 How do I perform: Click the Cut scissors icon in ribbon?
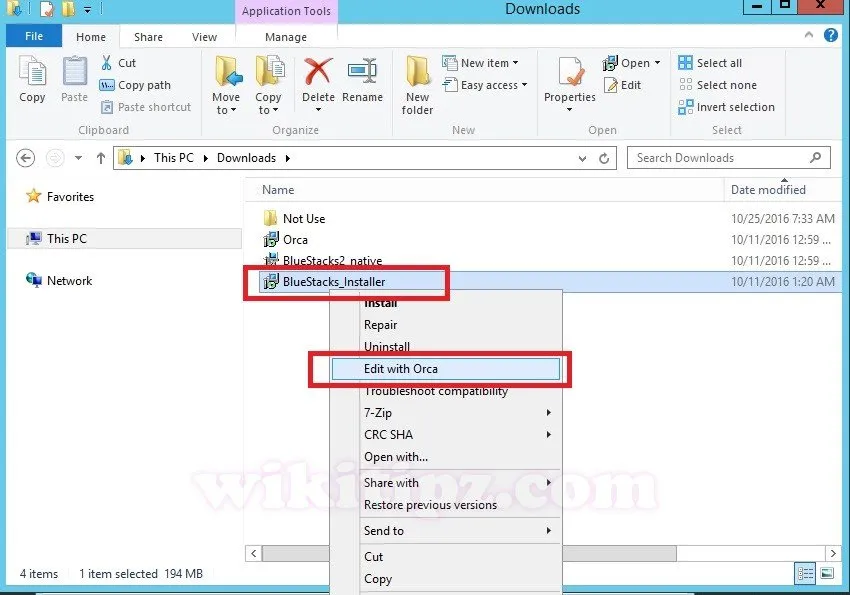click(107, 63)
